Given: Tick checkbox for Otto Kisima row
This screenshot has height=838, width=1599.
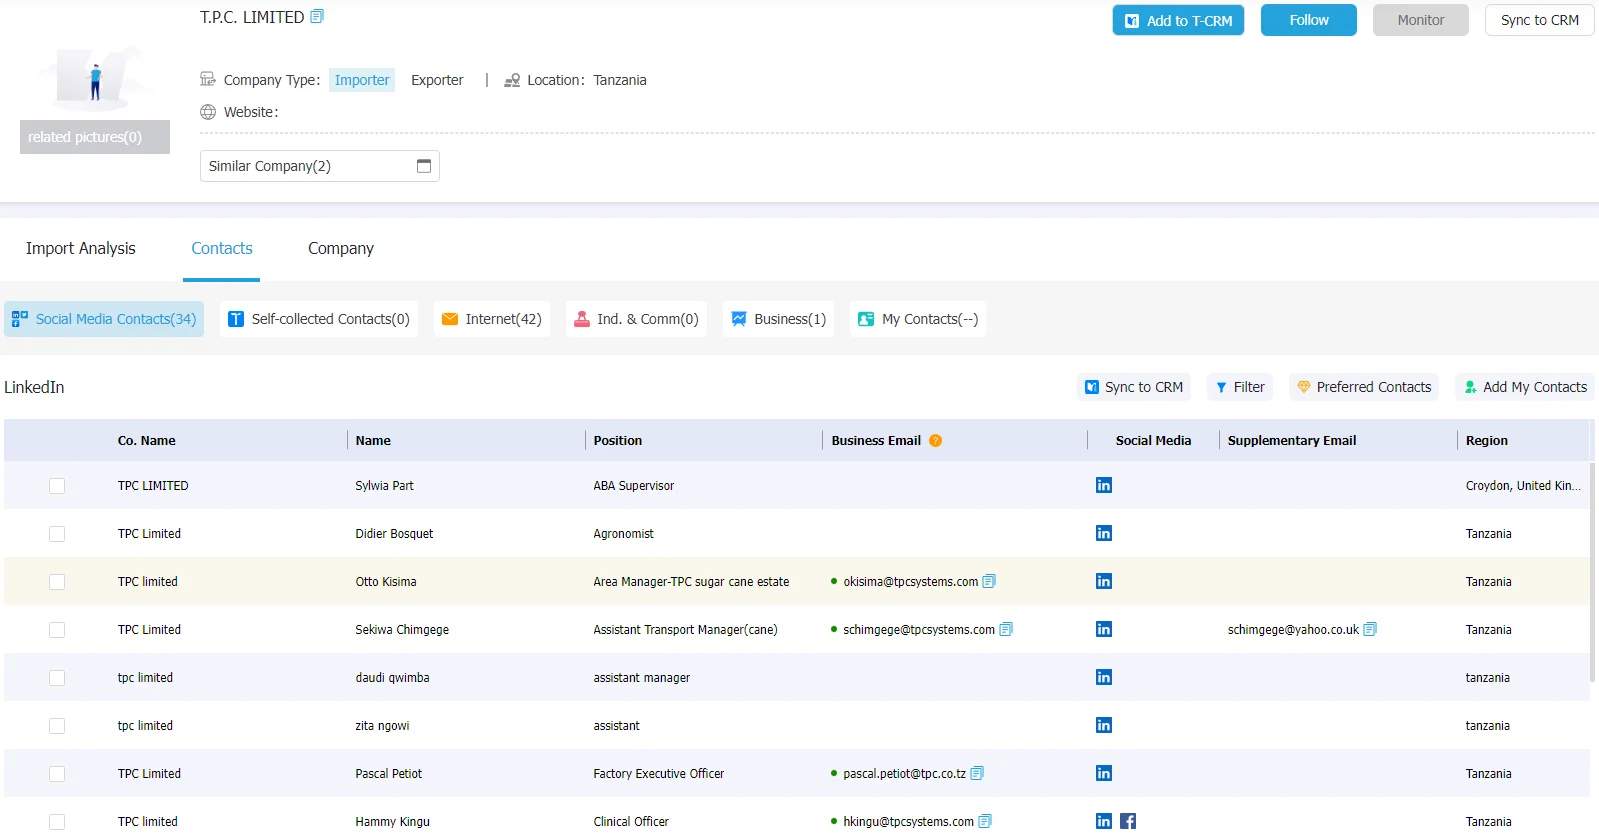Looking at the screenshot, I should (57, 582).
